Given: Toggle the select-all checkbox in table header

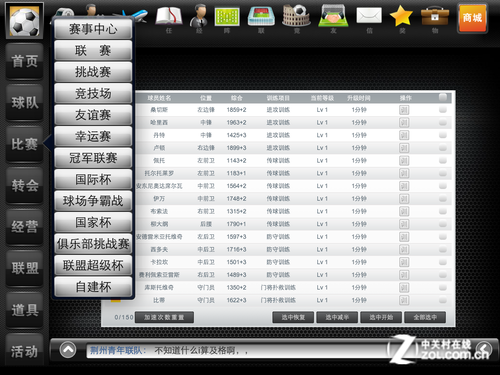Looking at the screenshot, I should pyautogui.click(x=443, y=97).
